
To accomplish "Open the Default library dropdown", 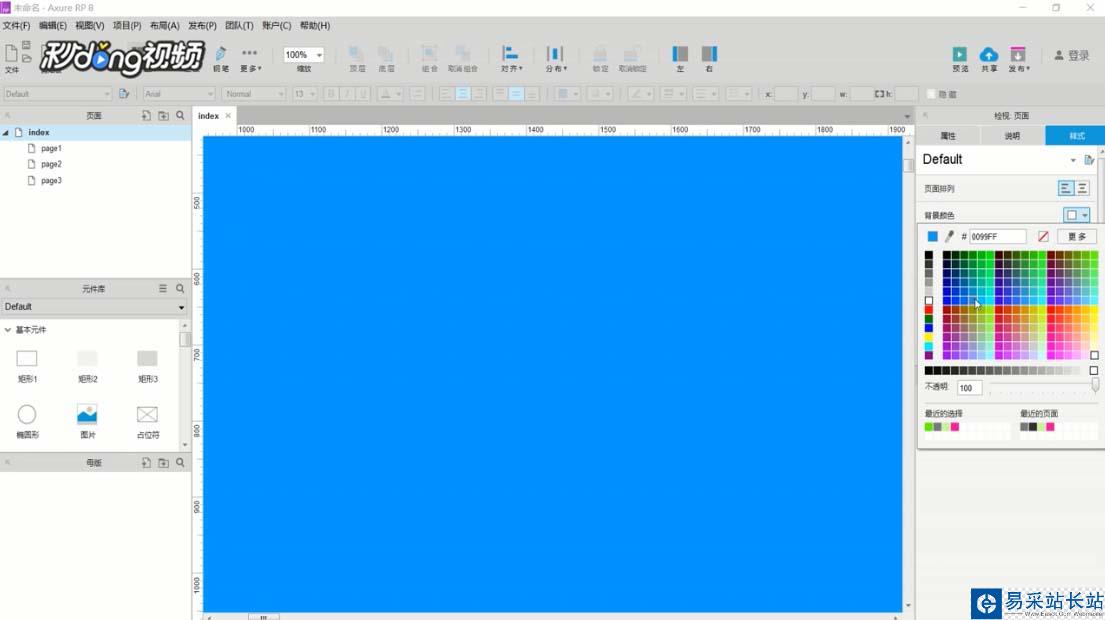I will pyautogui.click(x=94, y=307).
